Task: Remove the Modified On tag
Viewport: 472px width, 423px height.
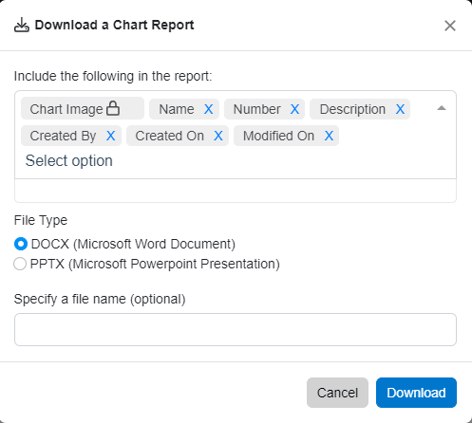Action: pos(329,136)
